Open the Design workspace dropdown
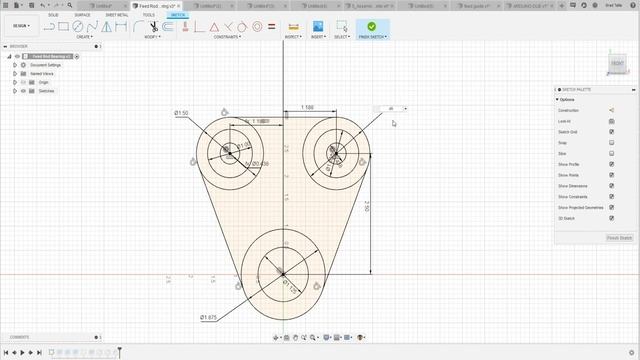 tap(21, 26)
